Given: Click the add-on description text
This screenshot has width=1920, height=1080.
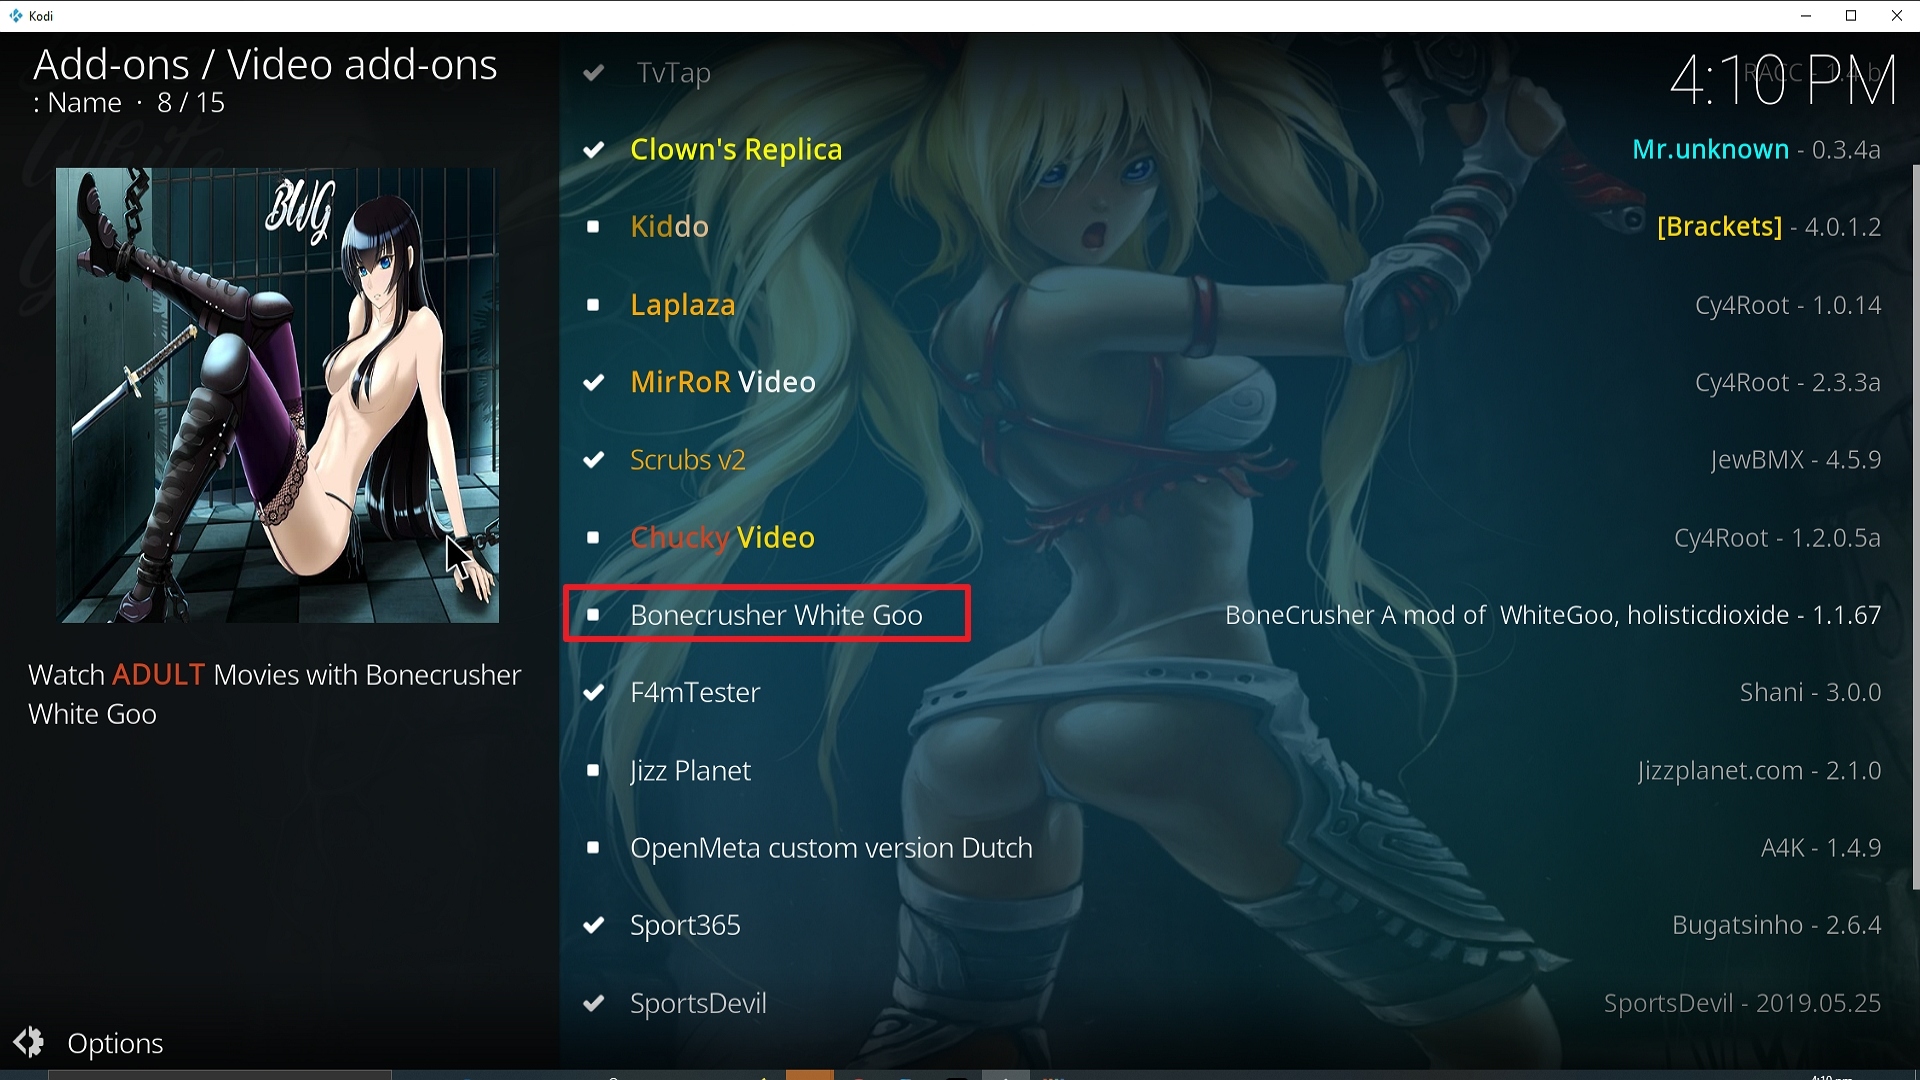Looking at the screenshot, I should [275, 694].
